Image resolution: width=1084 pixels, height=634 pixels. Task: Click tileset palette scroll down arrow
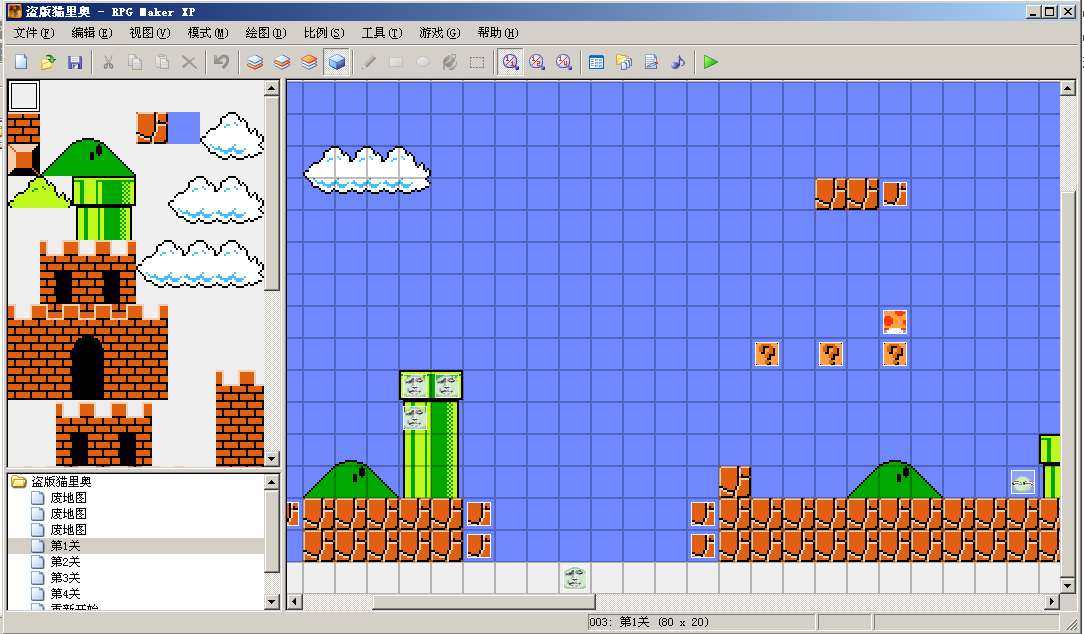pos(272,458)
